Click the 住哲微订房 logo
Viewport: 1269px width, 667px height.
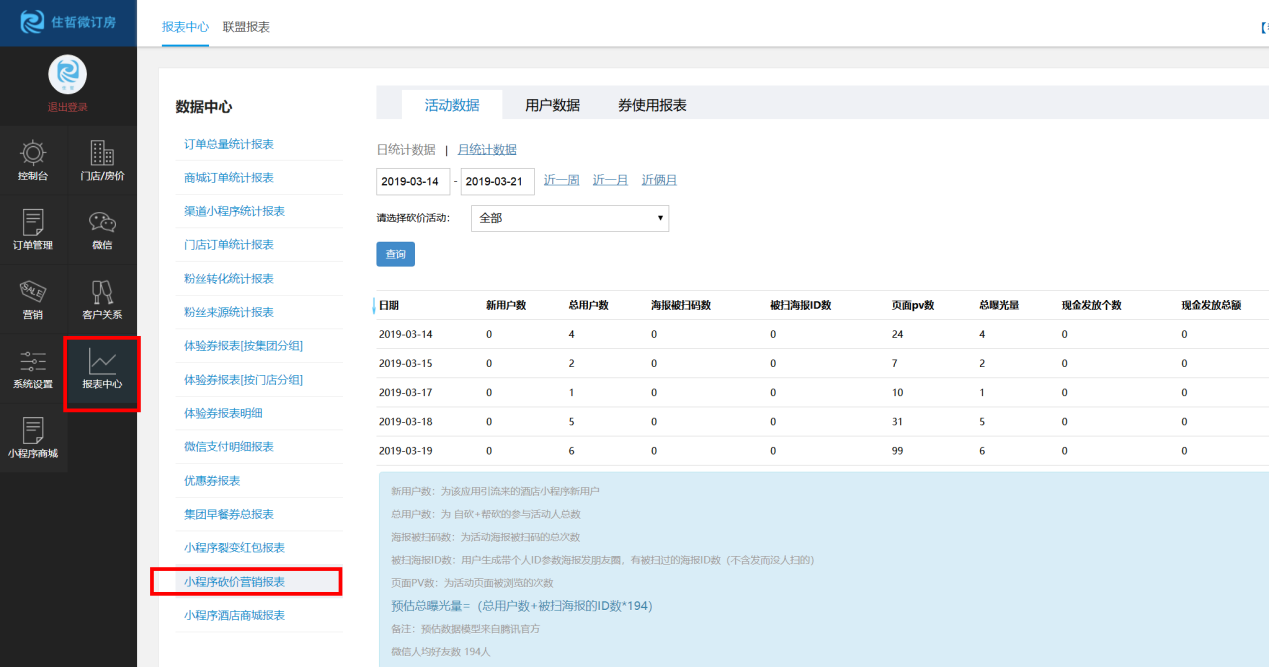click(x=67, y=23)
